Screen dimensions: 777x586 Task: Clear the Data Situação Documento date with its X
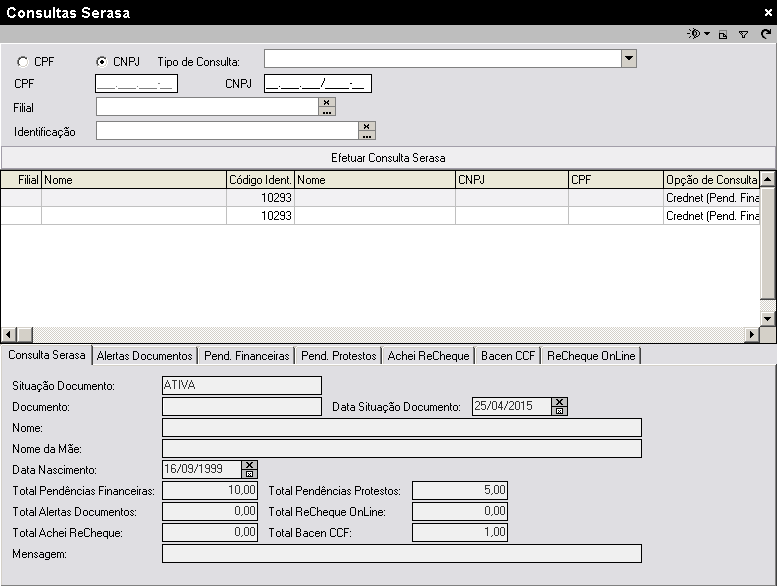(x=559, y=402)
